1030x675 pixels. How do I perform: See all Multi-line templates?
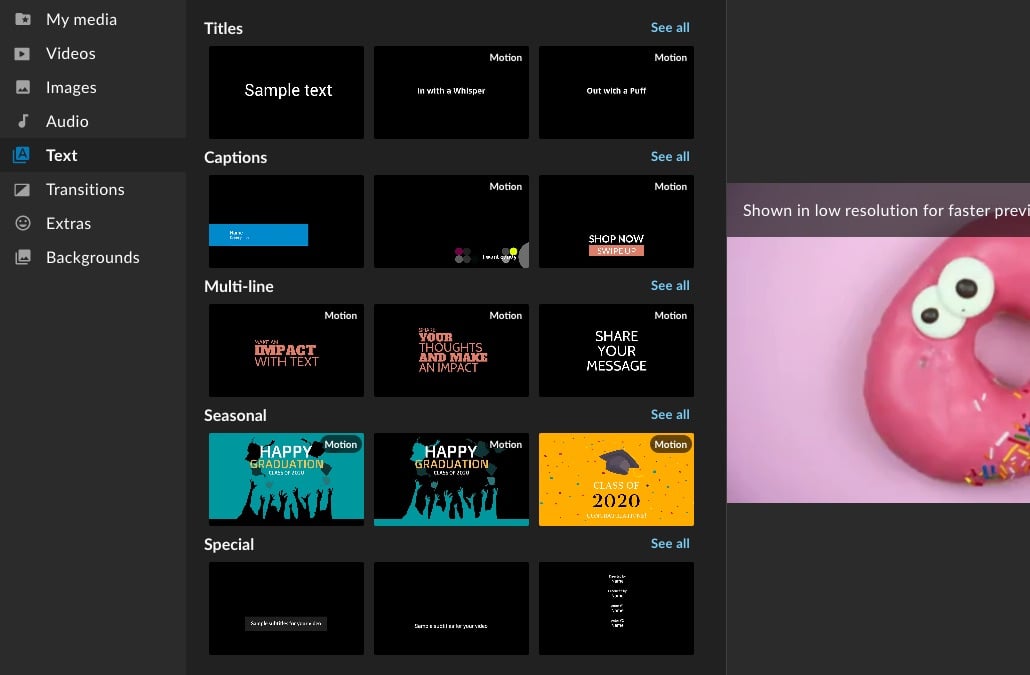coord(670,285)
